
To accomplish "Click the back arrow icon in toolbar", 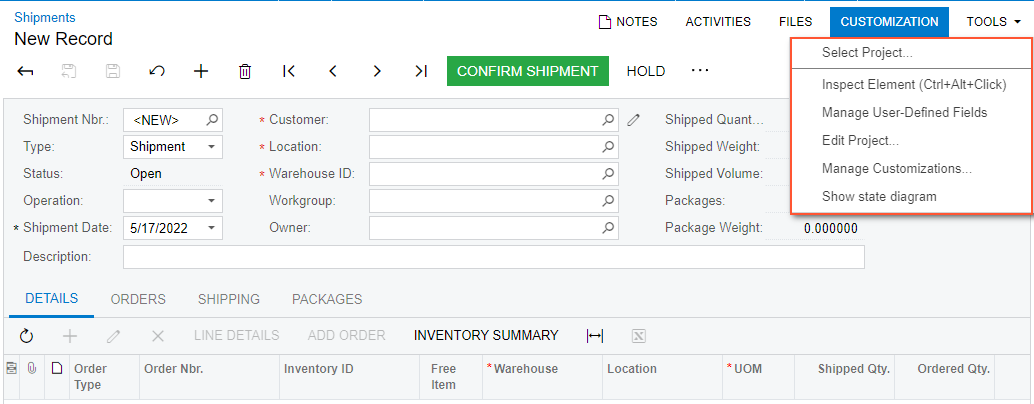I will click(26, 71).
